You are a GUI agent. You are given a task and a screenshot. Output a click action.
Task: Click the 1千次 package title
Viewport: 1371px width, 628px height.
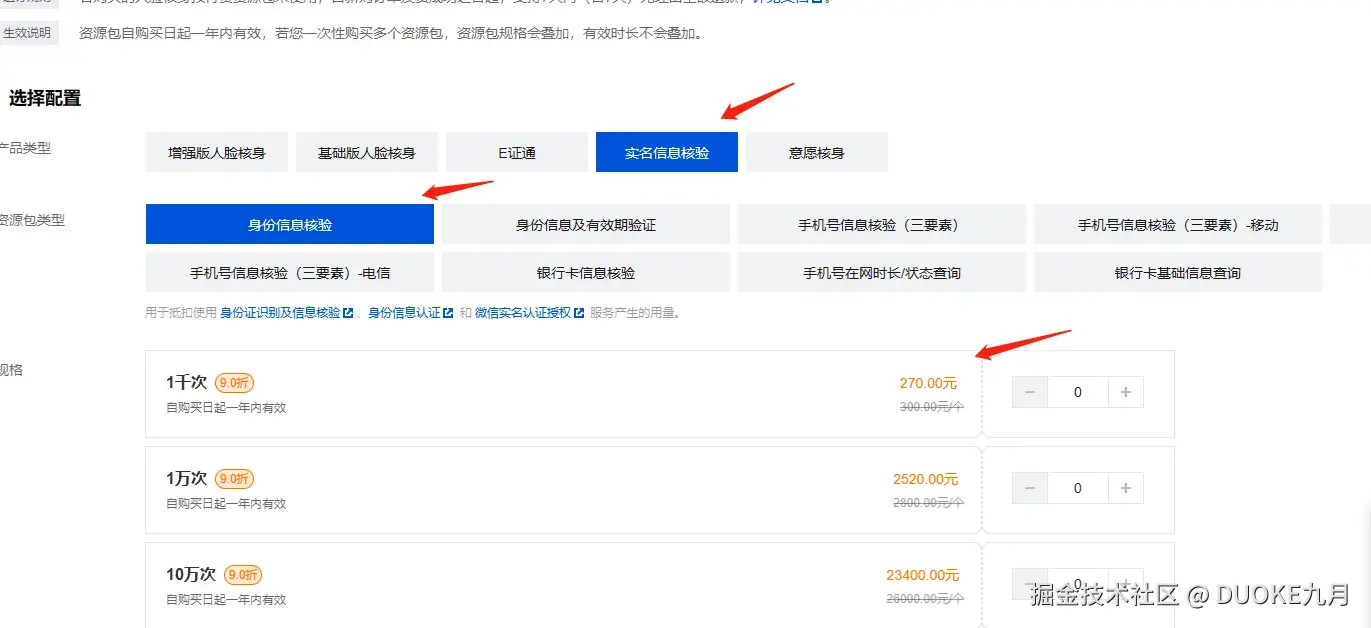pos(187,382)
